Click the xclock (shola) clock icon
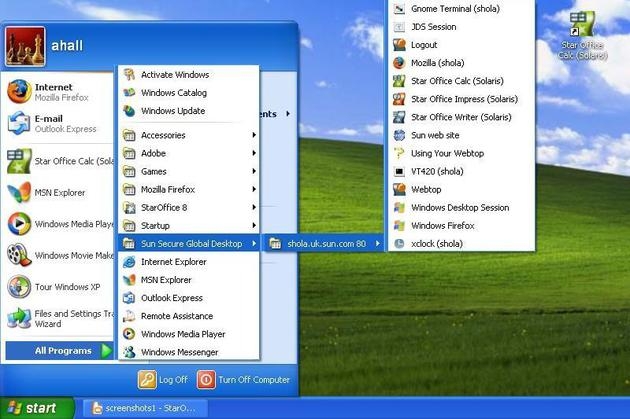The image size is (630, 419). [399, 244]
